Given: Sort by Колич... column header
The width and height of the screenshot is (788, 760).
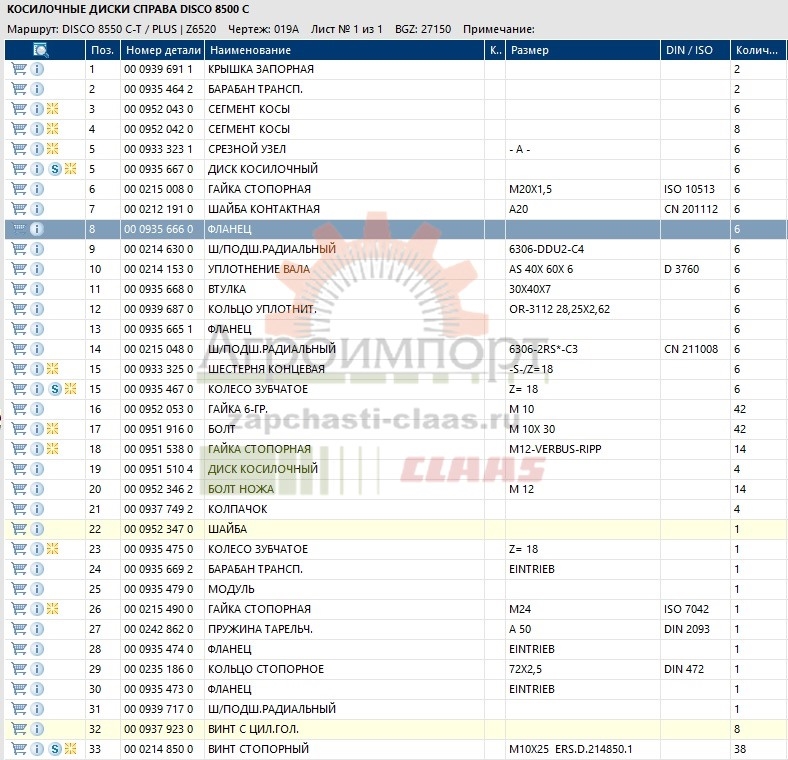Looking at the screenshot, I should click(x=758, y=50).
